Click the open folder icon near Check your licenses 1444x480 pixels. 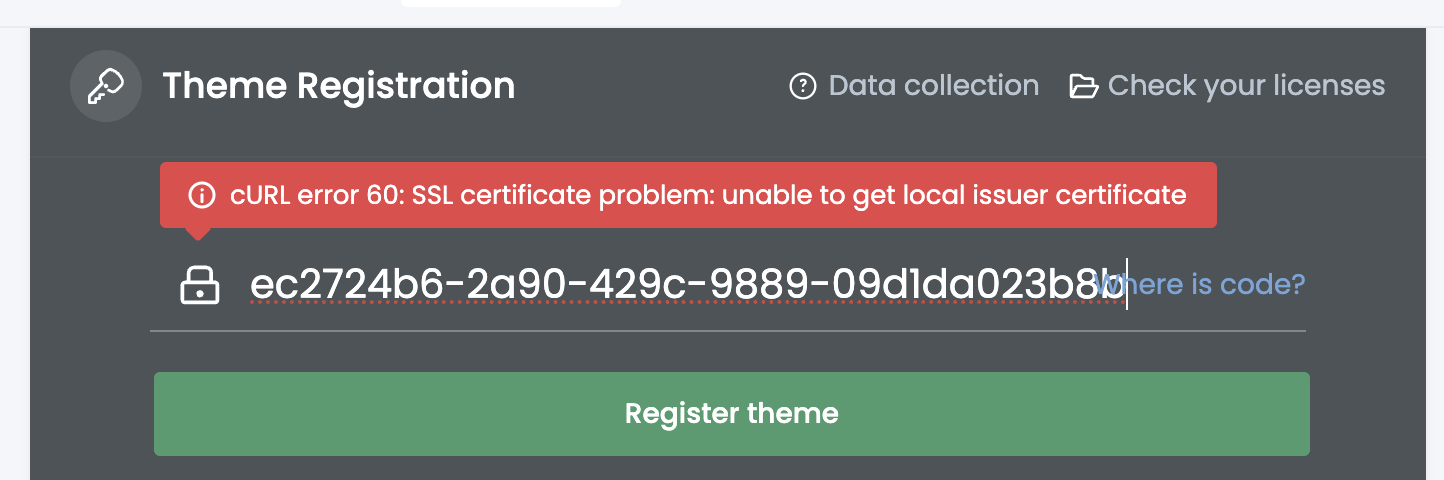[1083, 86]
